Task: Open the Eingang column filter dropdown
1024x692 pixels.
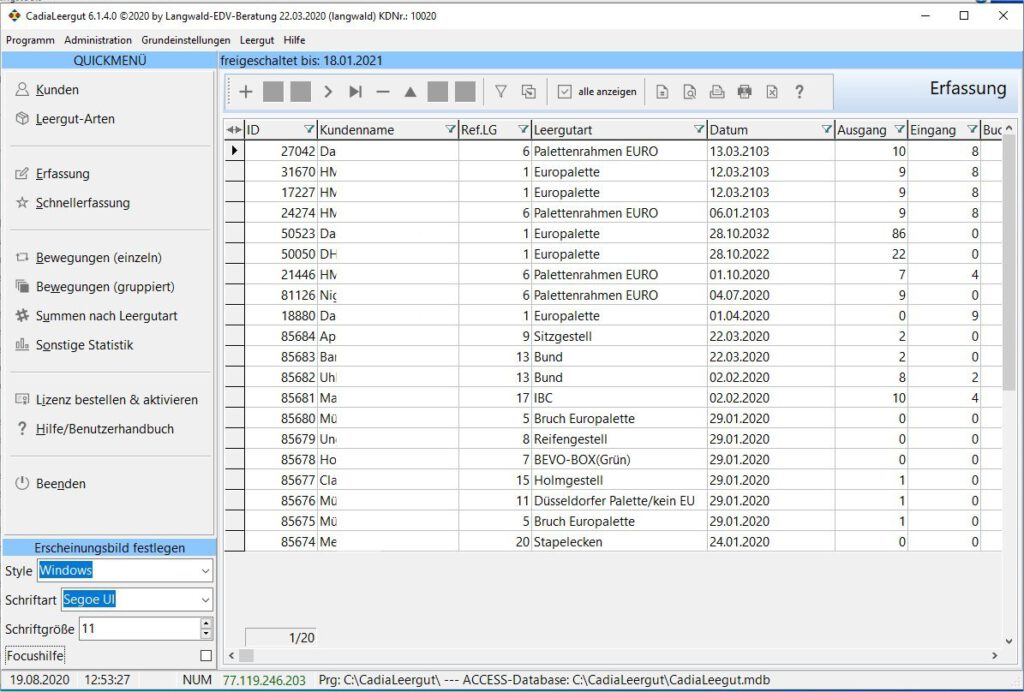Action: 972,129
